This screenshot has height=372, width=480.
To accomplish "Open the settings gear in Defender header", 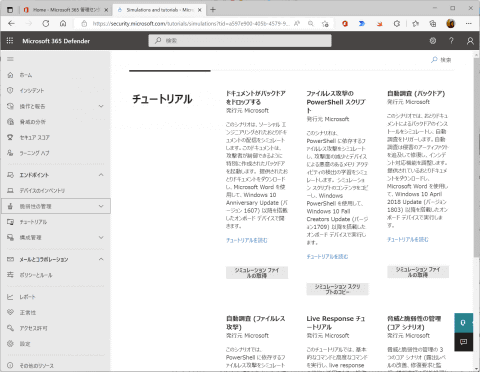I will tap(433, 41).
